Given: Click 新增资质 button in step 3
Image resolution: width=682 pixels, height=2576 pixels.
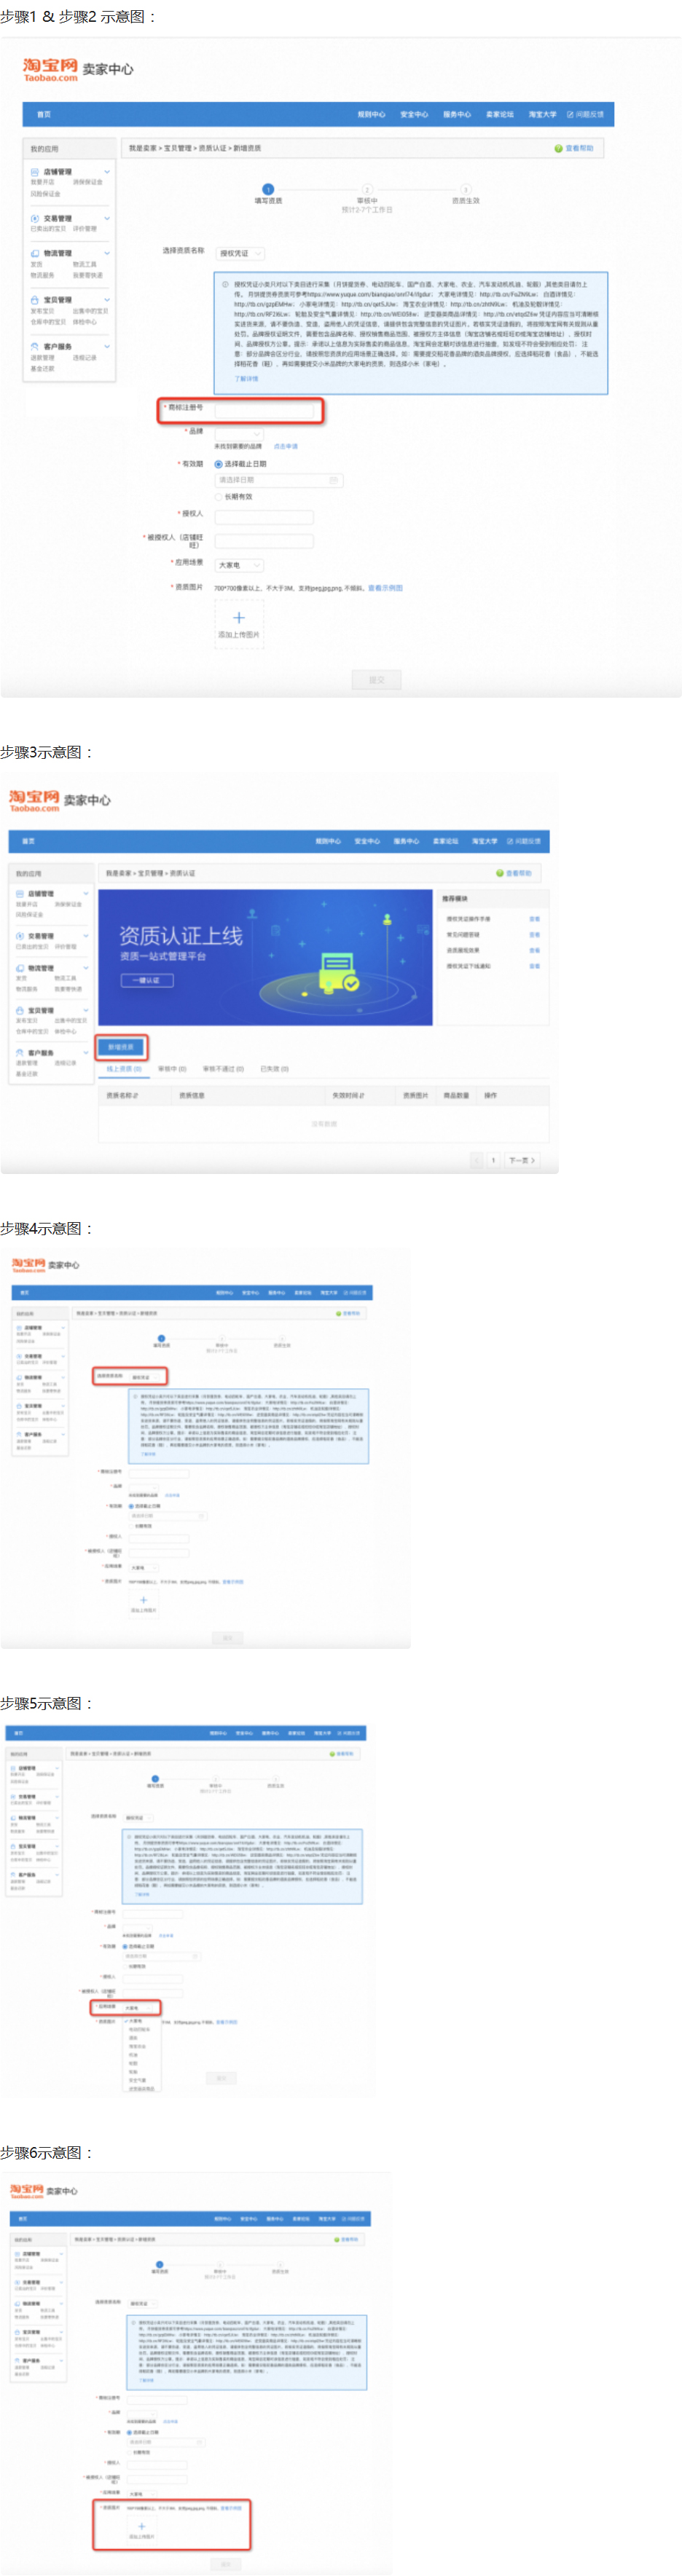Looking at the screenshot, I should (122, 1047).
